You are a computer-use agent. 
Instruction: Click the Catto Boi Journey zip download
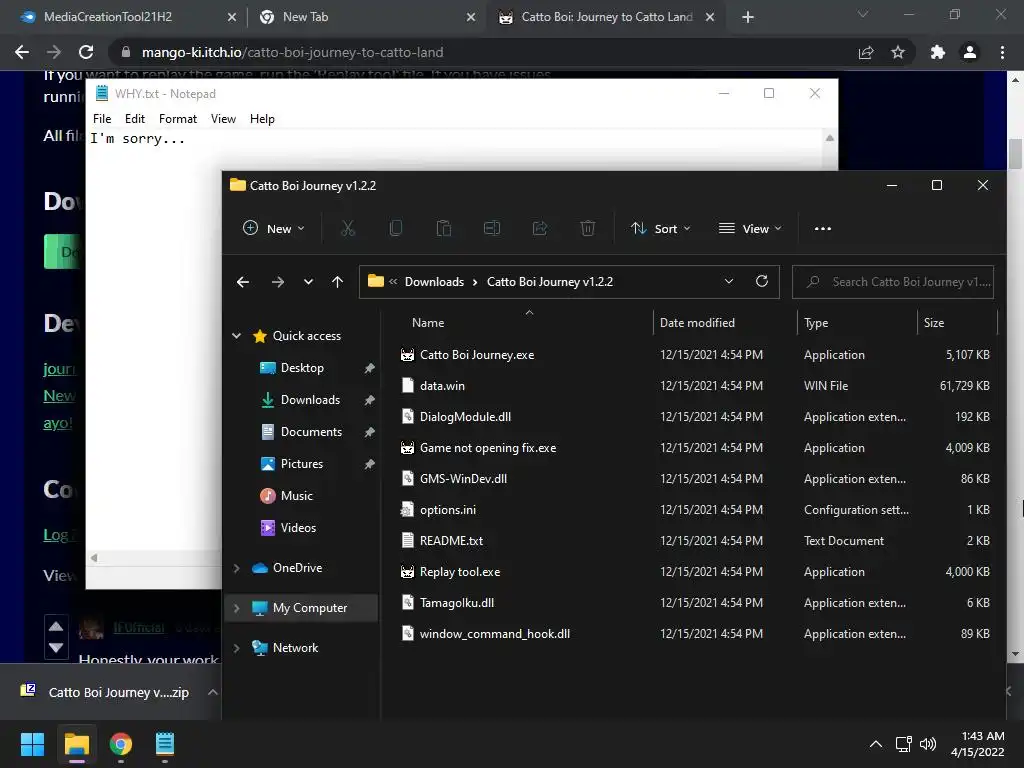(107, 692)
